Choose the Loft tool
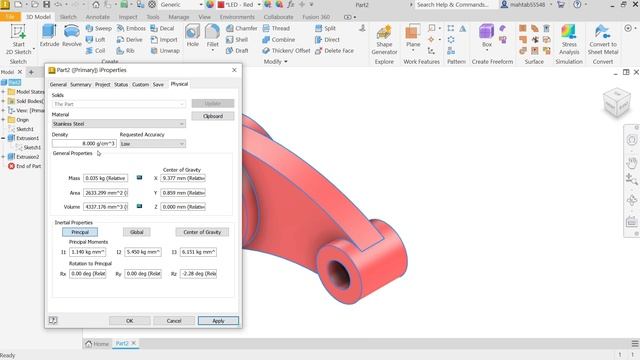 [x=96, y=40]
